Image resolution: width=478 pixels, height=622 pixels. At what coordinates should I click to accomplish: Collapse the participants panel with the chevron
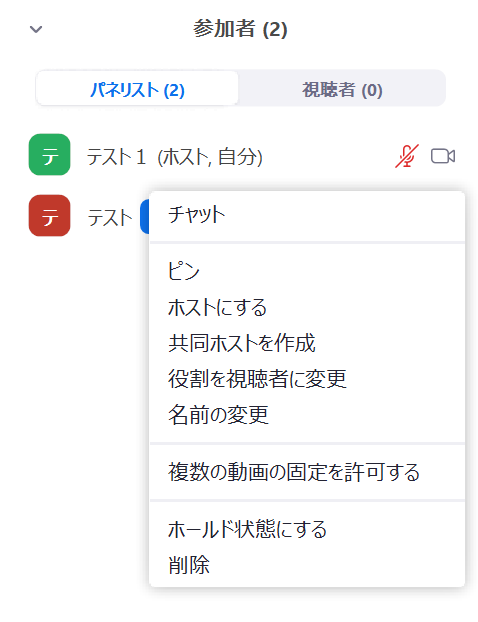pyautogui.click(x=36, y=29)
